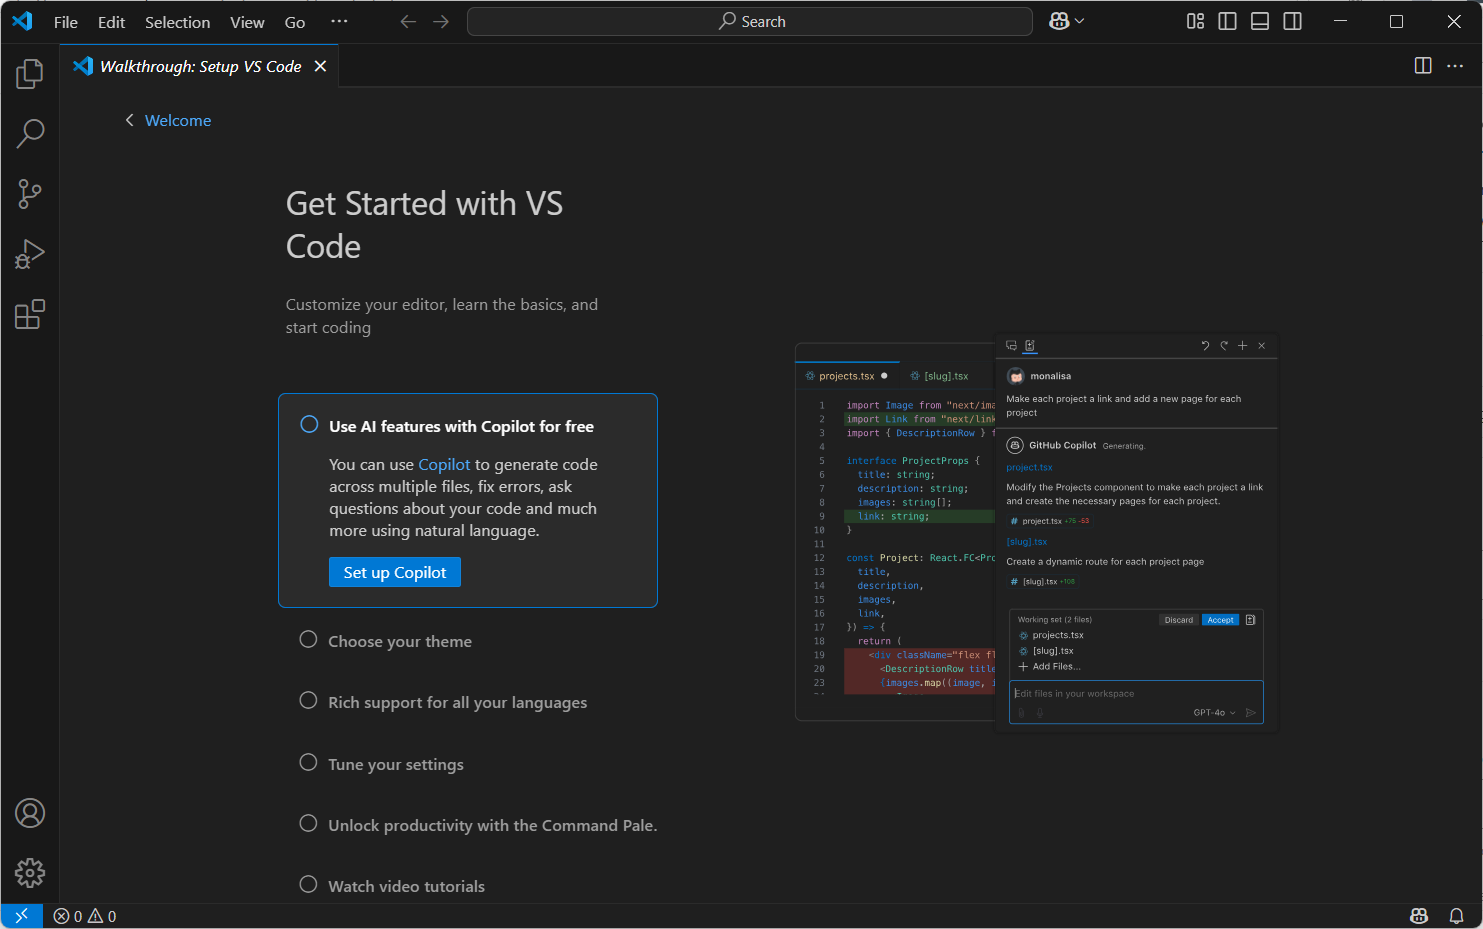Open the editor More Actions ellipsis
Viewport: 1483px width, 929px height.
(1455, 66)
